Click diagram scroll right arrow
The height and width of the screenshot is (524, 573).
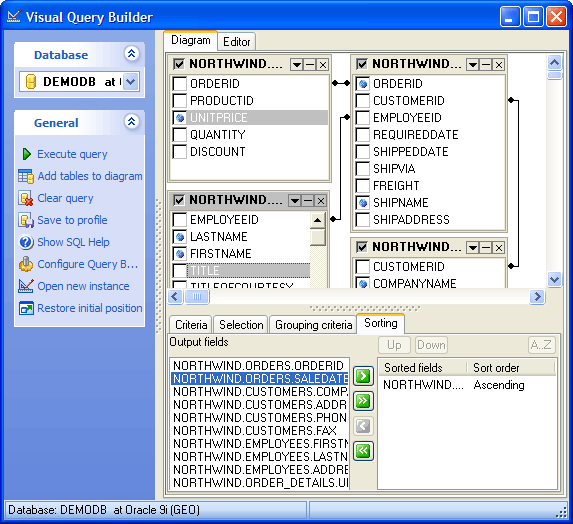537,297
